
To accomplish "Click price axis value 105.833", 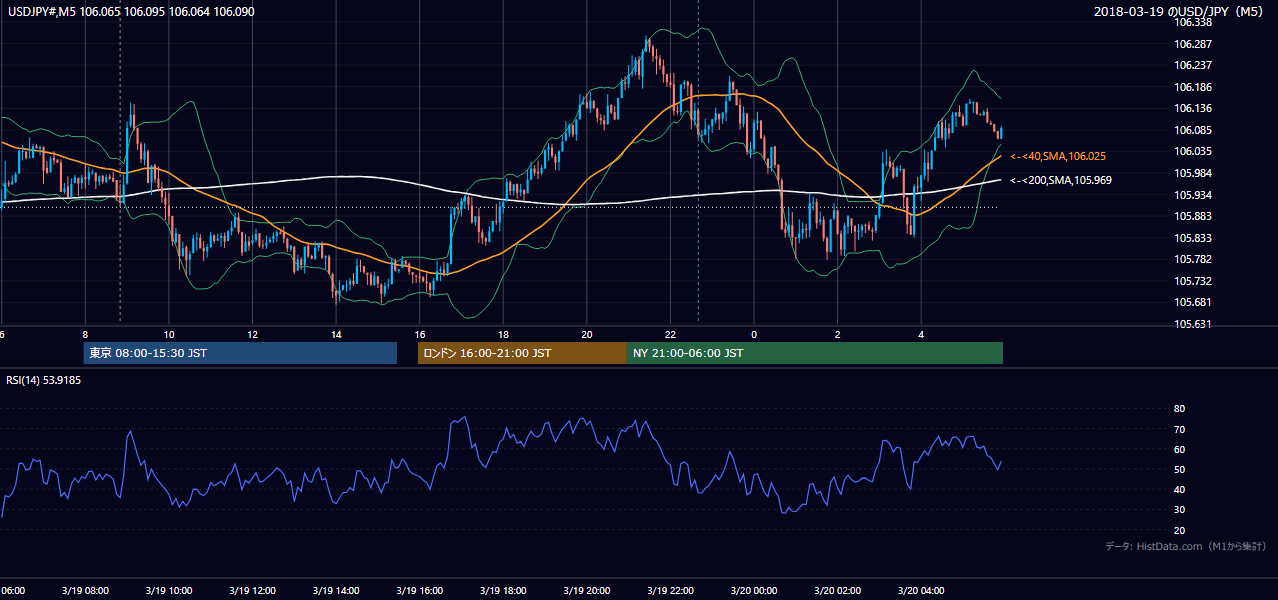I will coord(1194,238).
